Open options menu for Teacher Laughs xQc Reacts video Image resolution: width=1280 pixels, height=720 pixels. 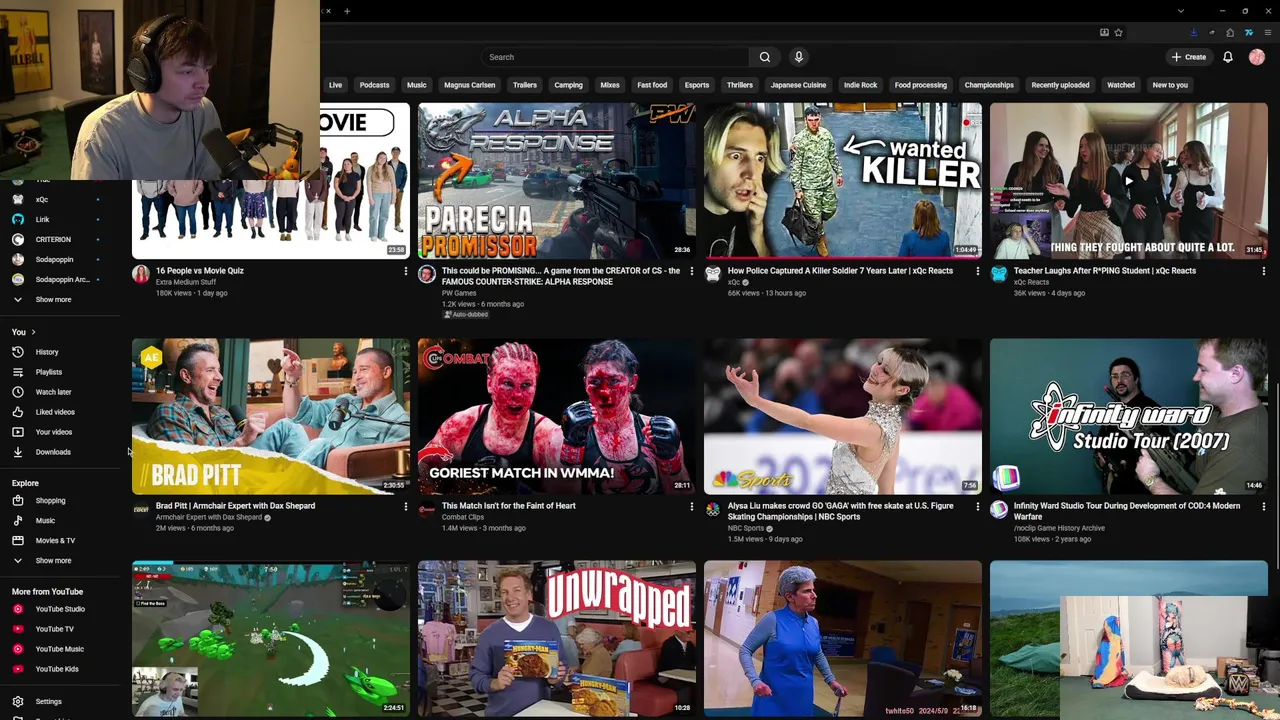click(1263, 271)
